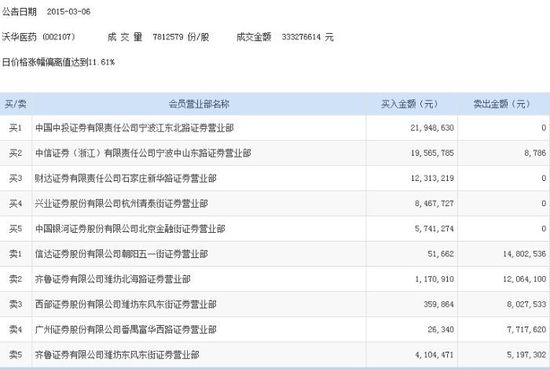Click the 会员营业部名称 column header
Screen dimensions: 550x369
pos(199,104)
